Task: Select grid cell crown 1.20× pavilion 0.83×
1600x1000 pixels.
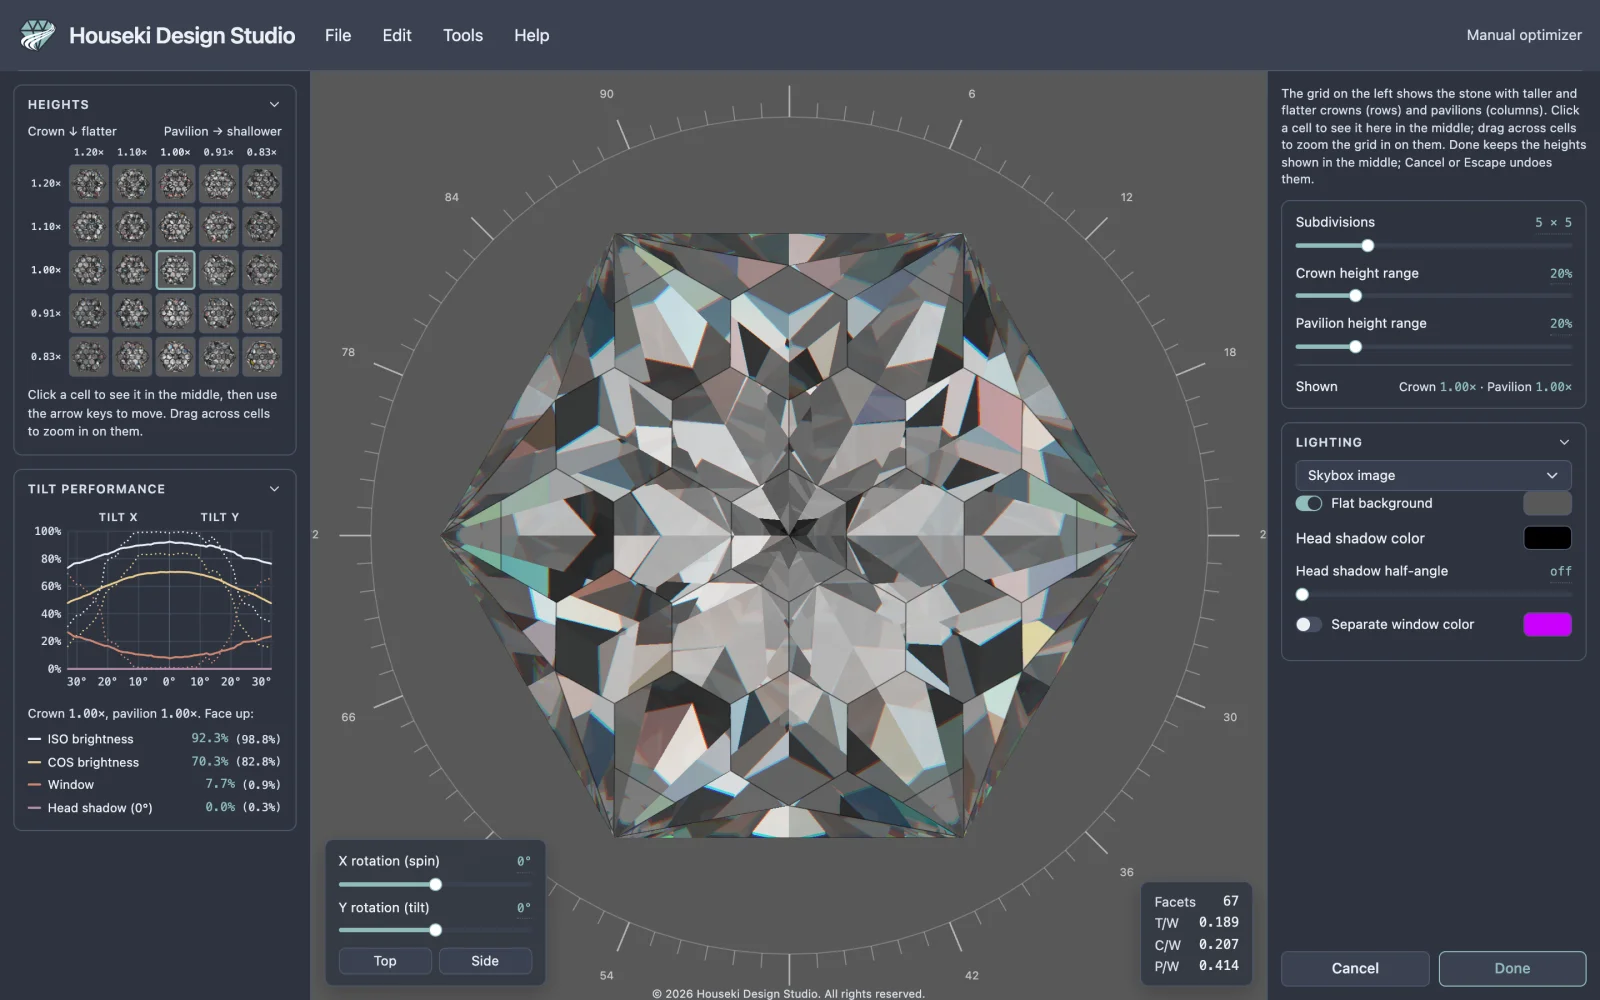Action: [x=262, y=184]
